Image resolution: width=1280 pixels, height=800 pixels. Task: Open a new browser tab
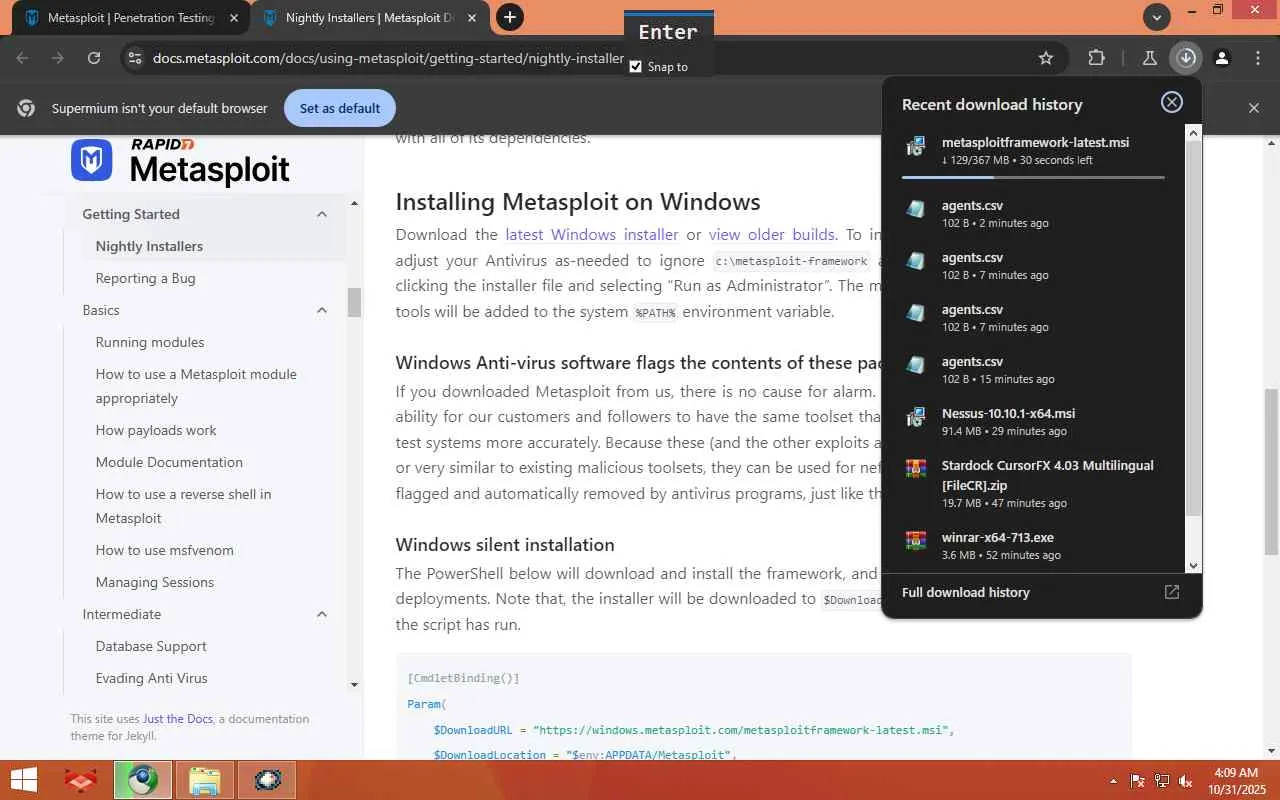[509, 17]
